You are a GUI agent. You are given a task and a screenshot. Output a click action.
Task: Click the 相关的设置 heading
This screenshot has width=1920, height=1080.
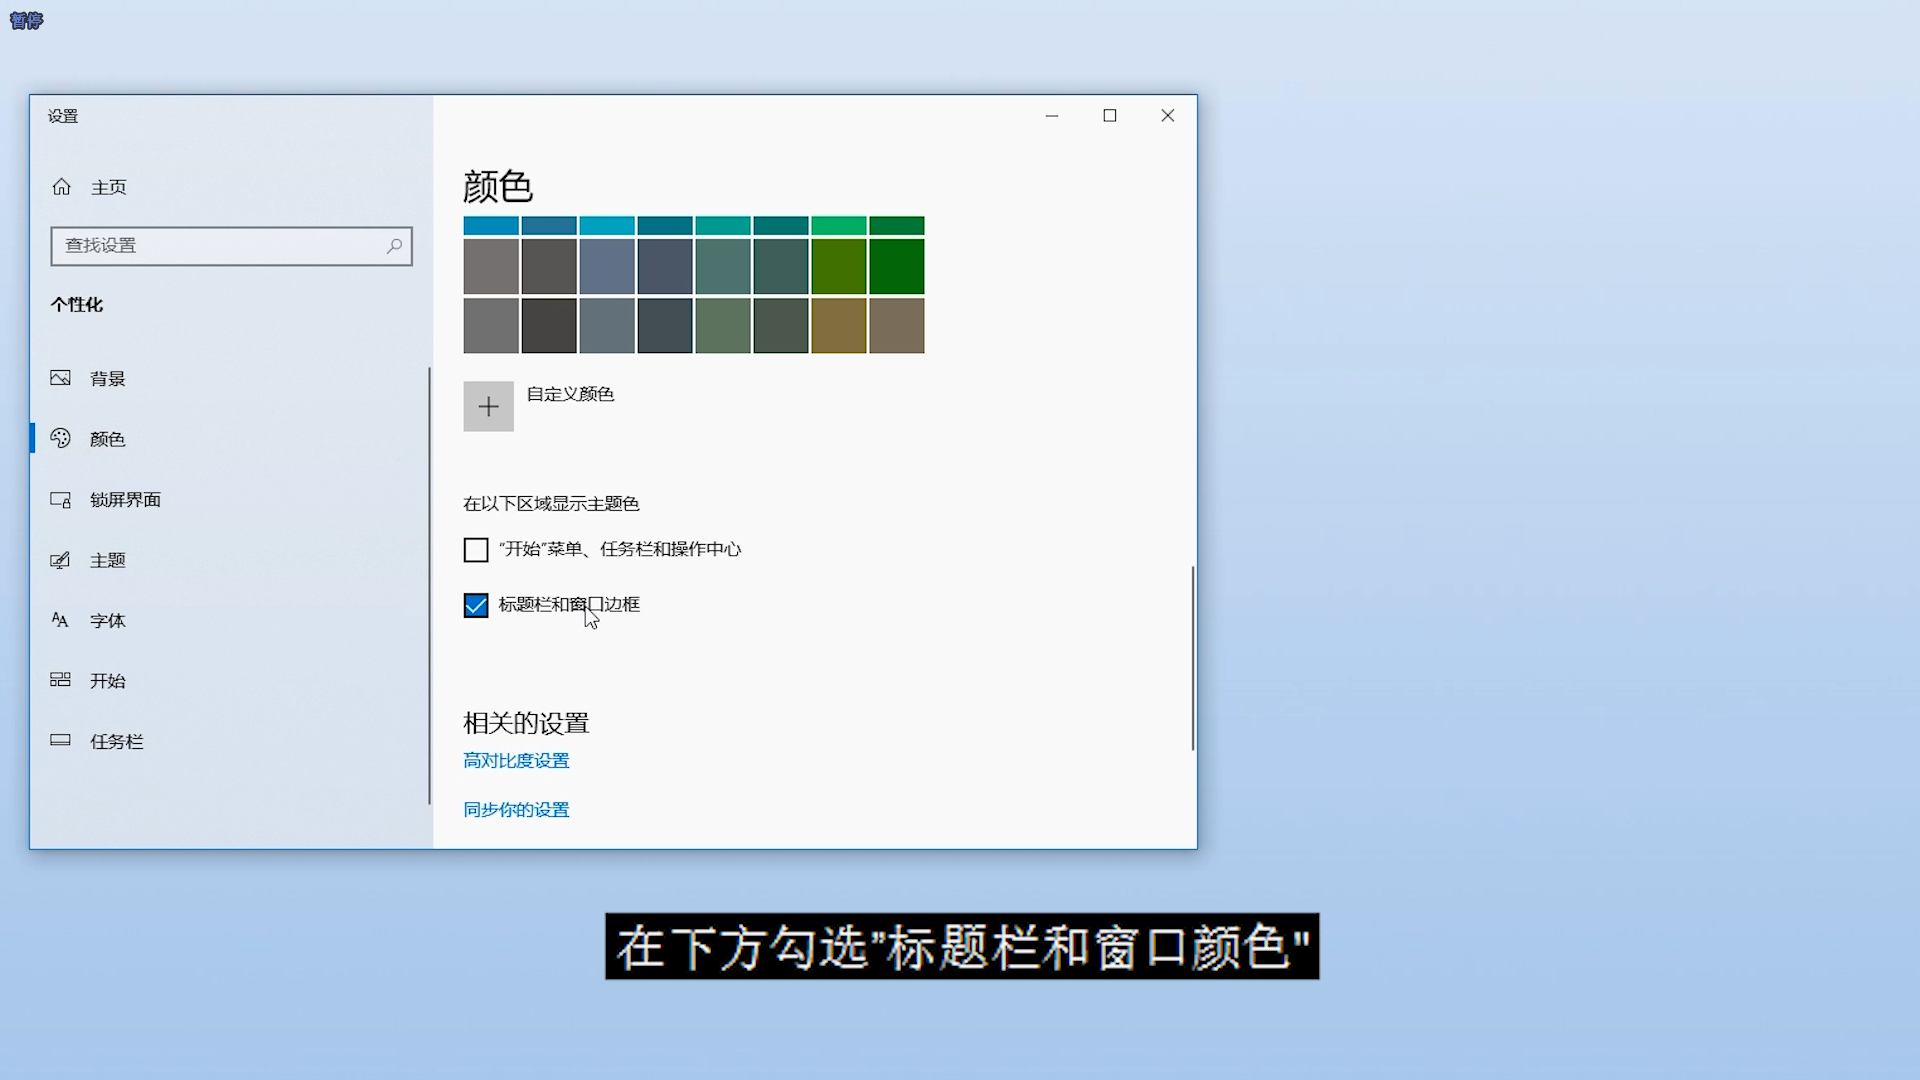(526, 723)
